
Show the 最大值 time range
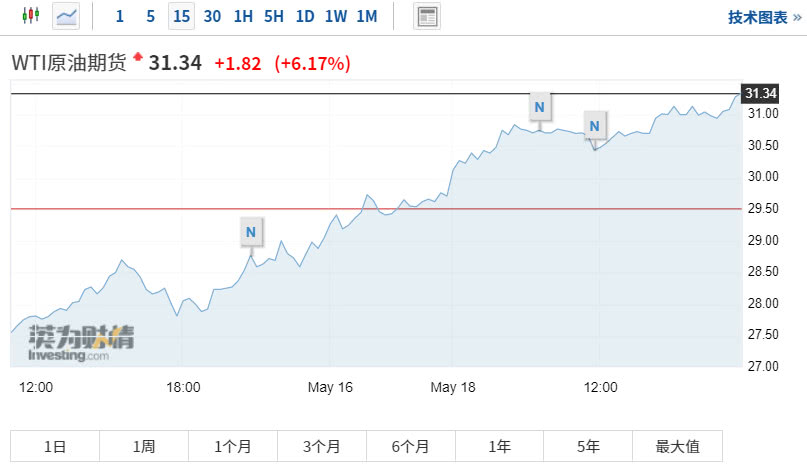(677, 447)
